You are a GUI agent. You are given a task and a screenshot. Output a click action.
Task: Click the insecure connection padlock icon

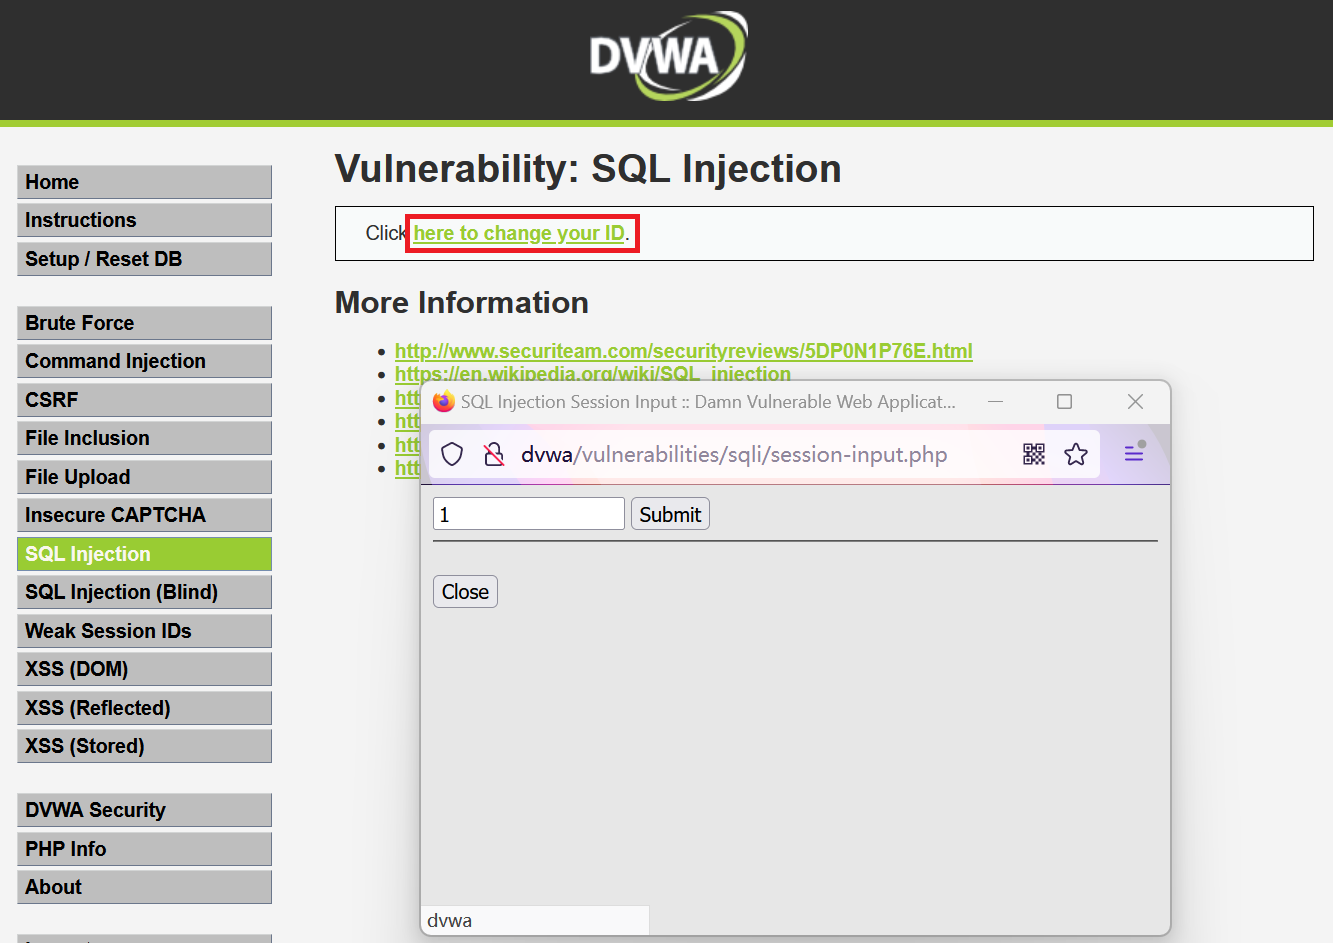(x=493, y=455)
